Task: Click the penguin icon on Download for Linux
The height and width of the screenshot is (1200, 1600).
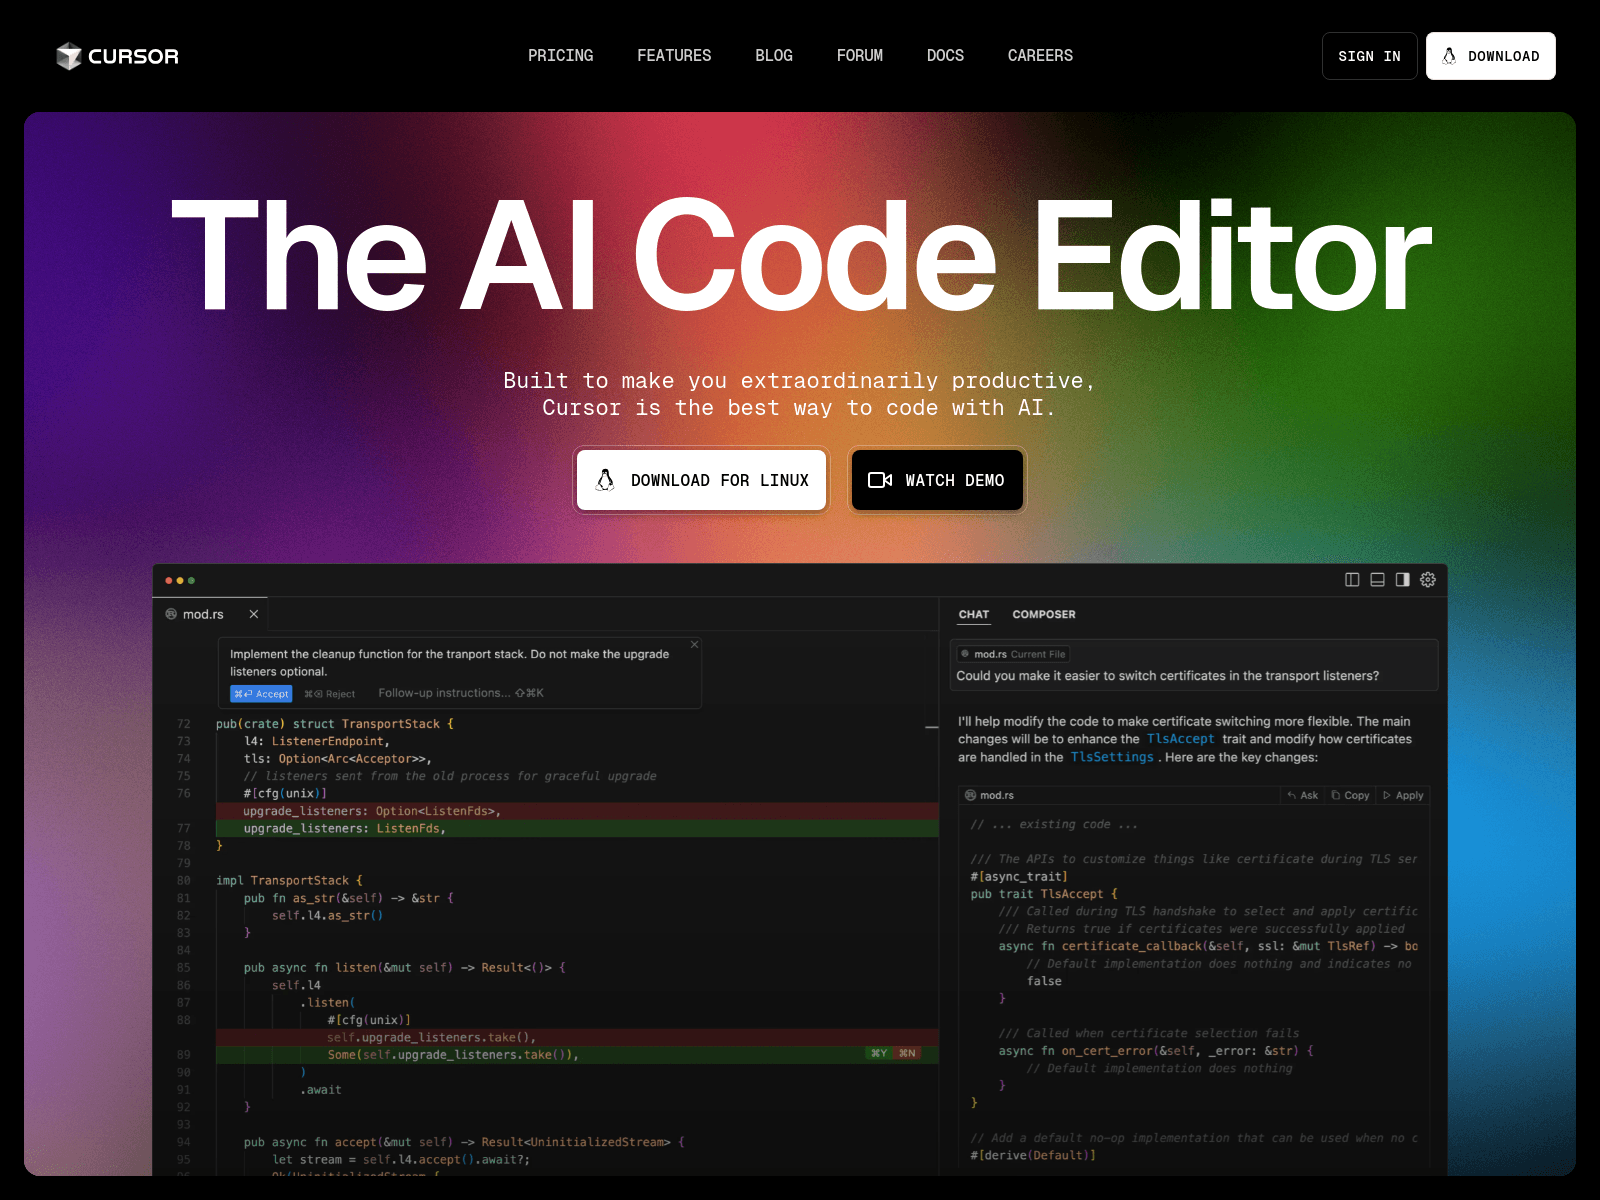Action: pyautogui.click(x=605, y=480)
